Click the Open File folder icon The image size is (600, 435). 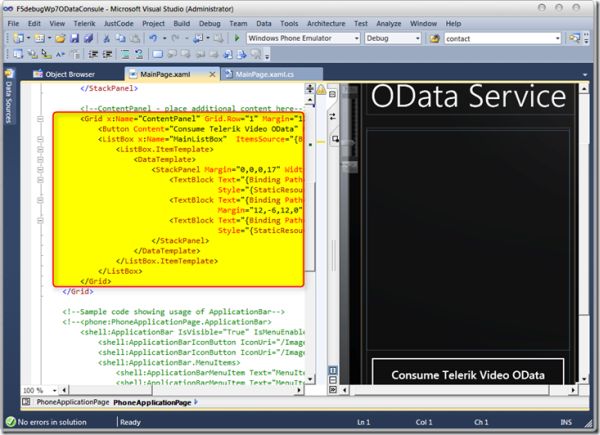pyautogui.click(x=60, y=38)
